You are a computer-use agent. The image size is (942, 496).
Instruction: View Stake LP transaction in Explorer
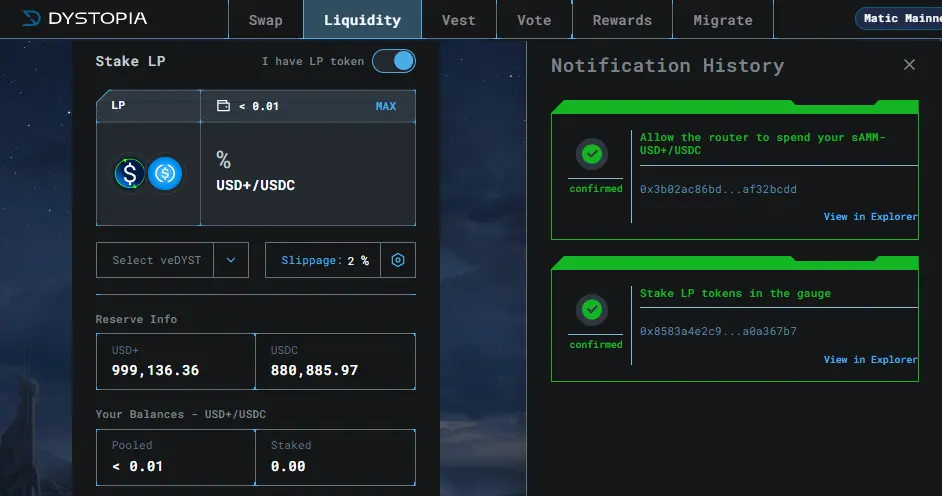(870, 359)
